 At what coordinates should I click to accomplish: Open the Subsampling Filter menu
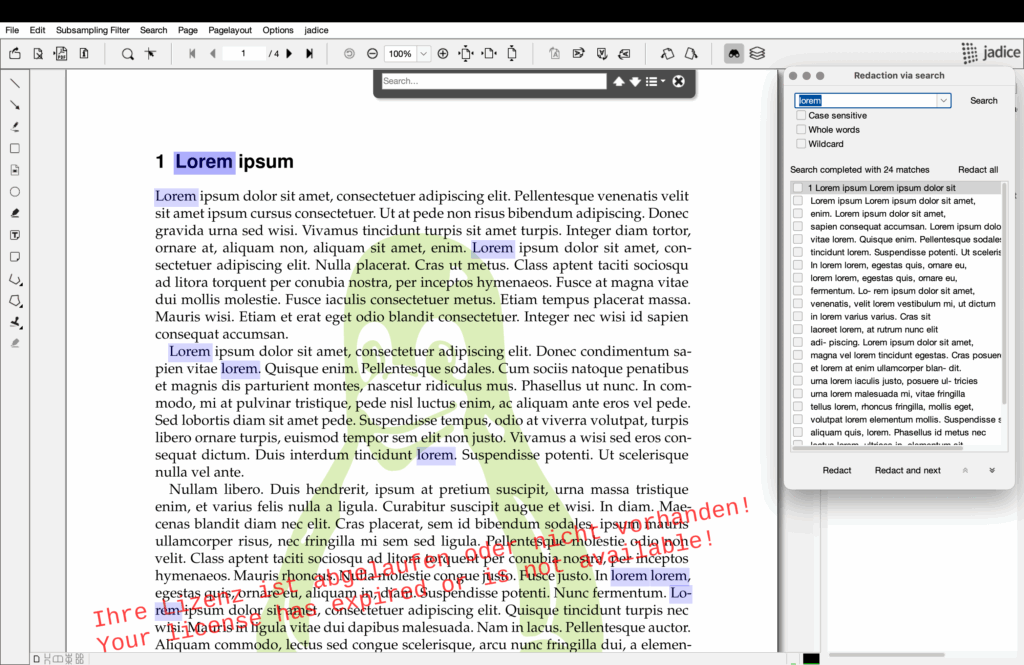92,31
